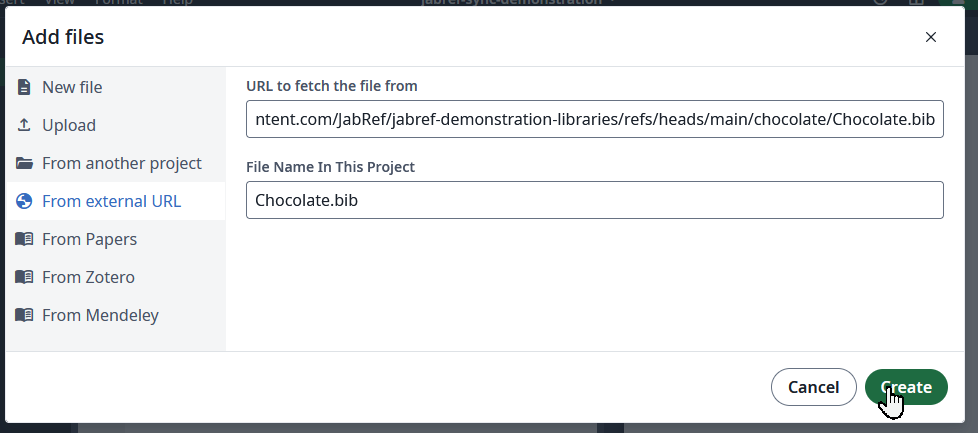
Task: Click the book icon beside From Zotero
Action: pos(24,277)
